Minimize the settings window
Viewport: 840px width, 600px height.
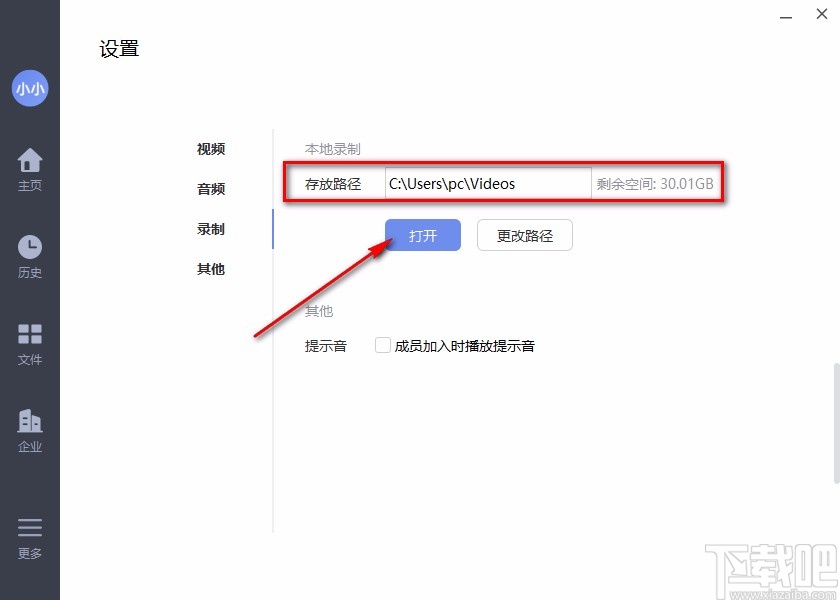(787, 15)
